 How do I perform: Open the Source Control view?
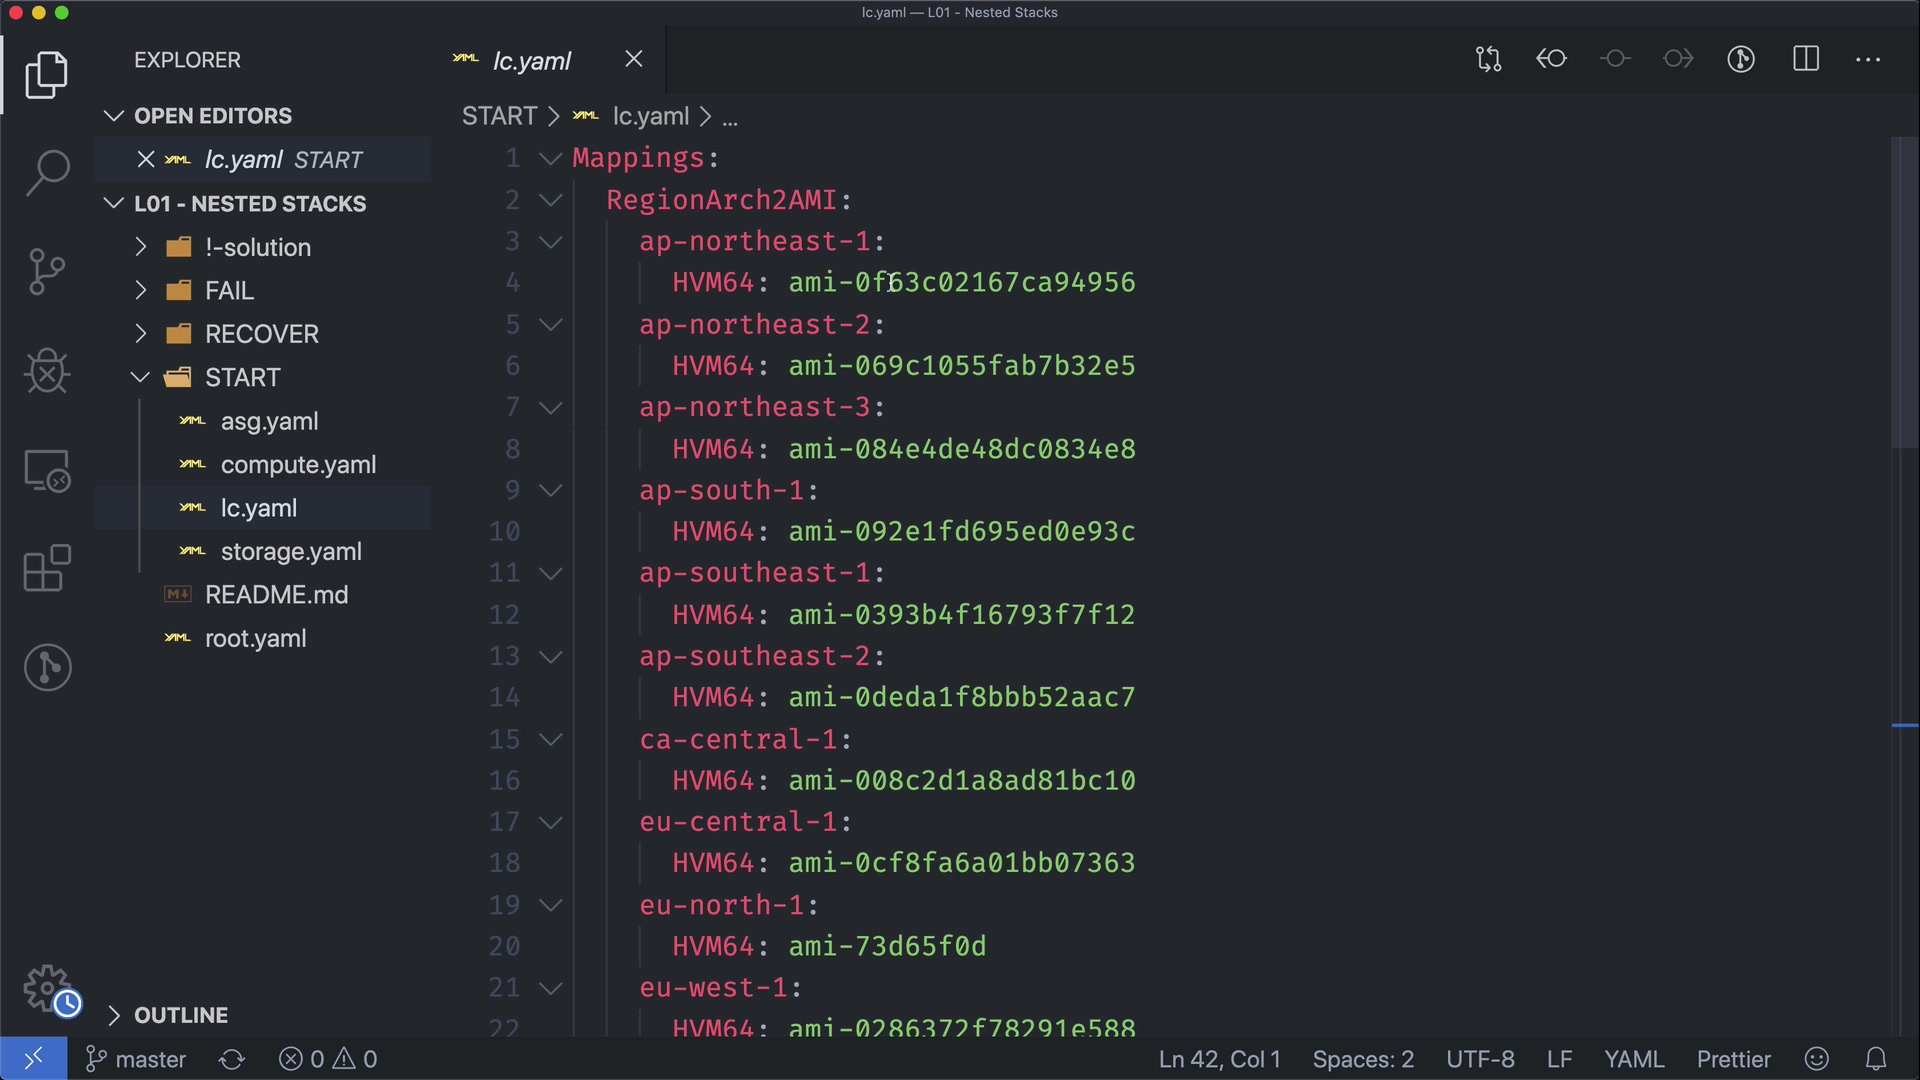(x=47, y=272)
